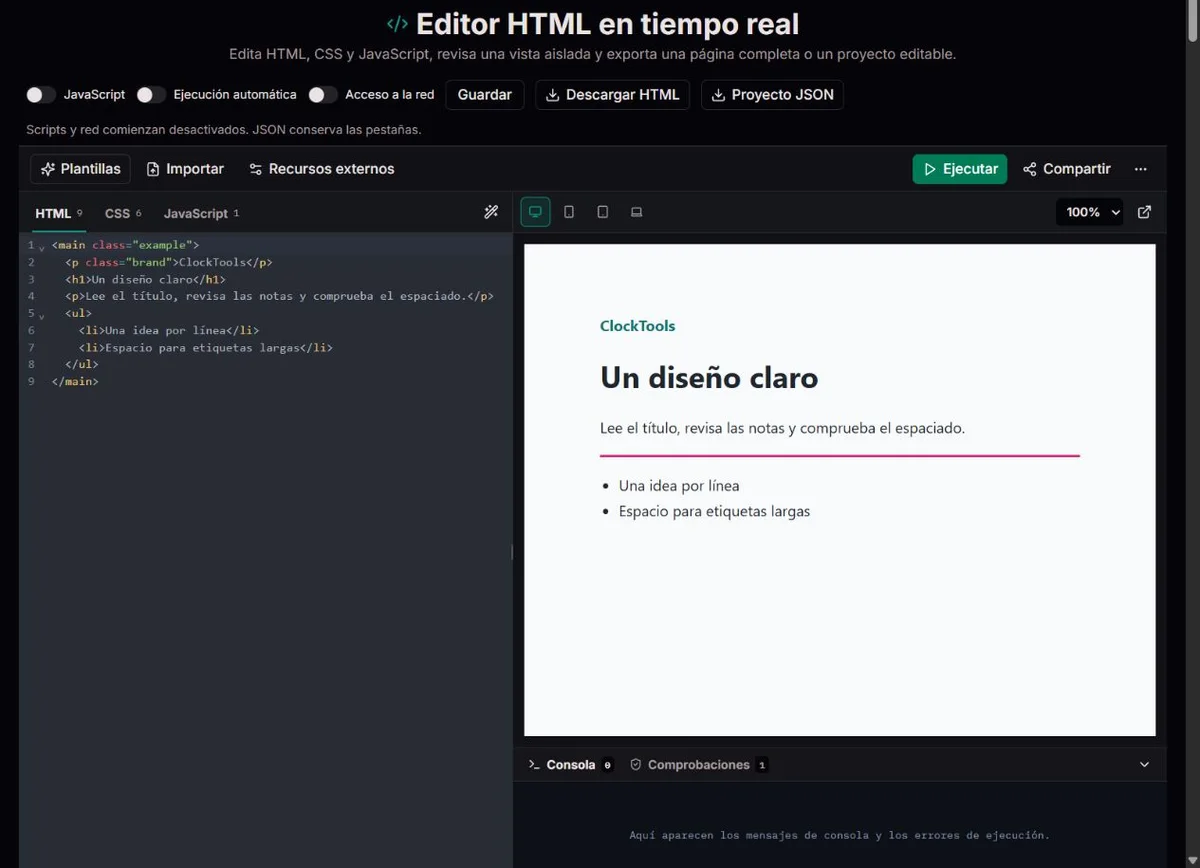
Task: Click the Guardar button
Action: (x=485, y=95)
